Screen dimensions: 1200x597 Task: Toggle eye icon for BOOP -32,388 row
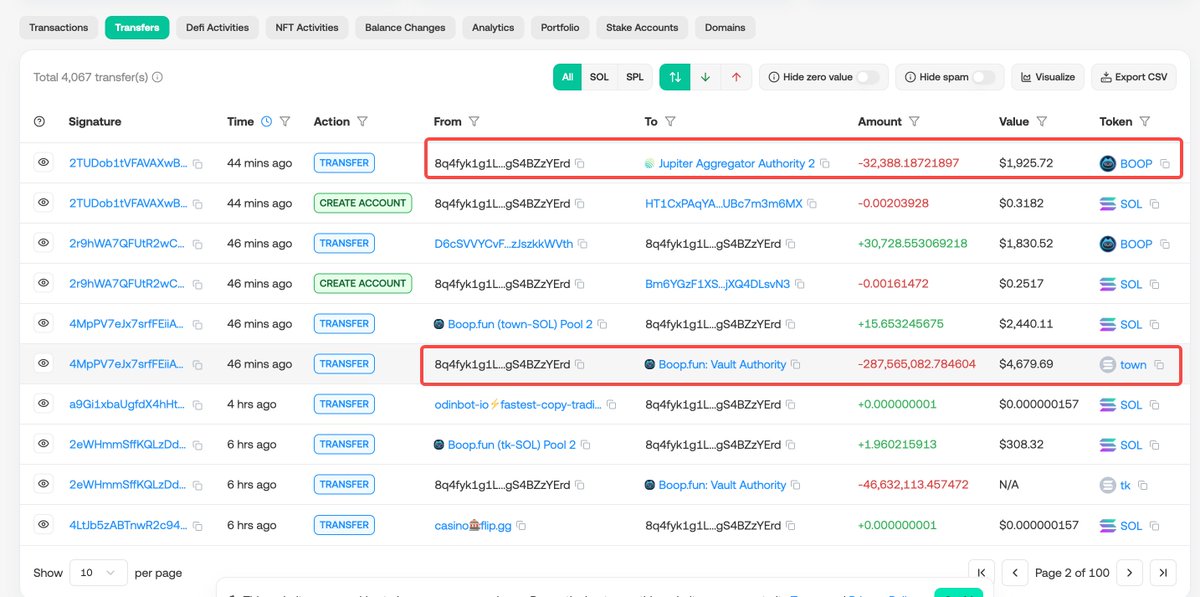(43, 162)
